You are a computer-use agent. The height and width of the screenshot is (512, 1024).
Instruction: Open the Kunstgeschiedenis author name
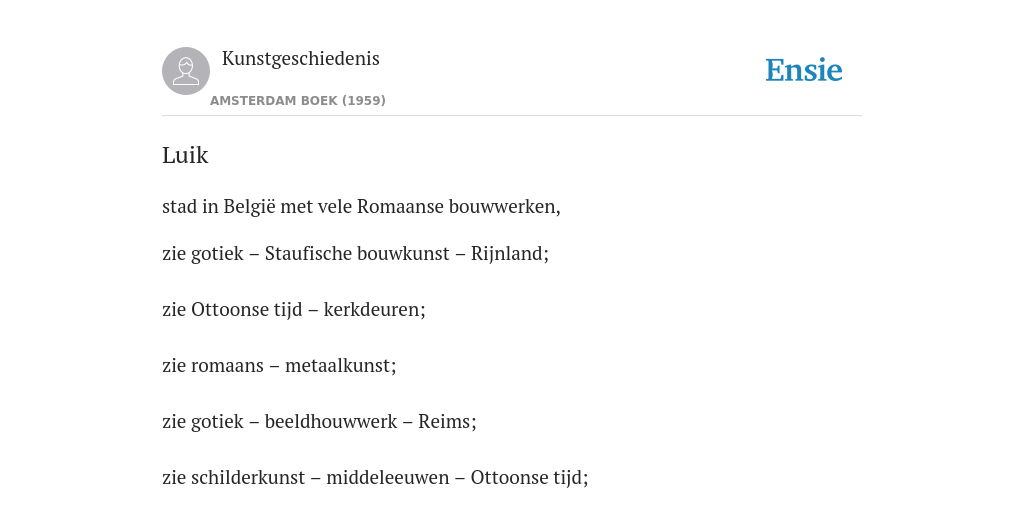(x=300, y=59)
